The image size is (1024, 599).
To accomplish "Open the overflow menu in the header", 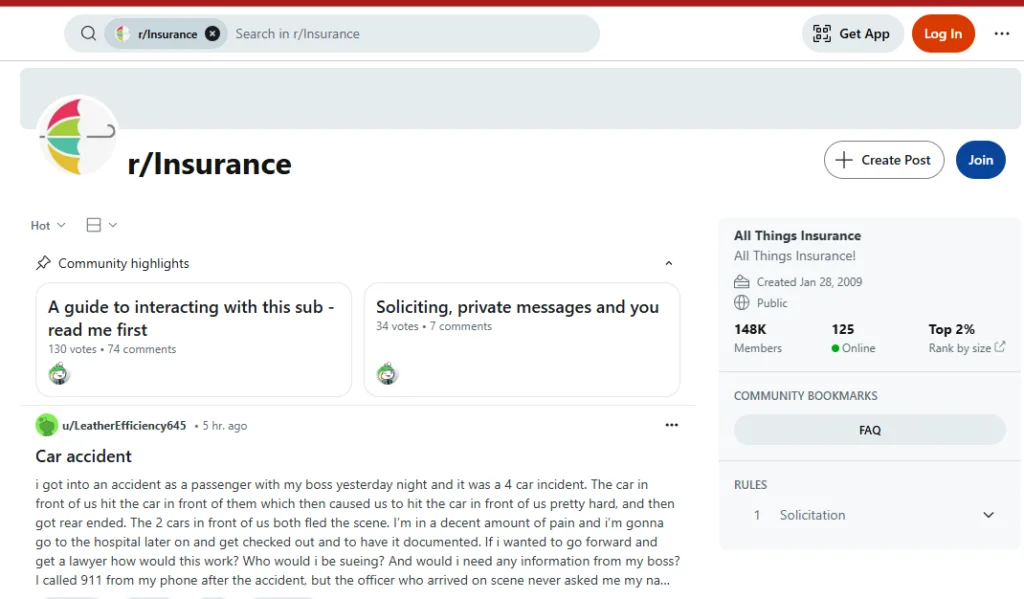I will [x=1001, y=33].
